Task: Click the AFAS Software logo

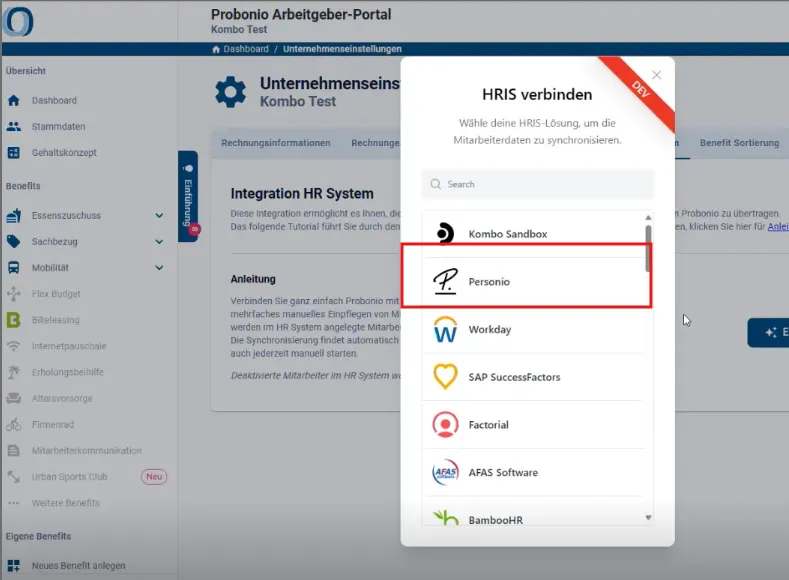Action: pos(445,472)
